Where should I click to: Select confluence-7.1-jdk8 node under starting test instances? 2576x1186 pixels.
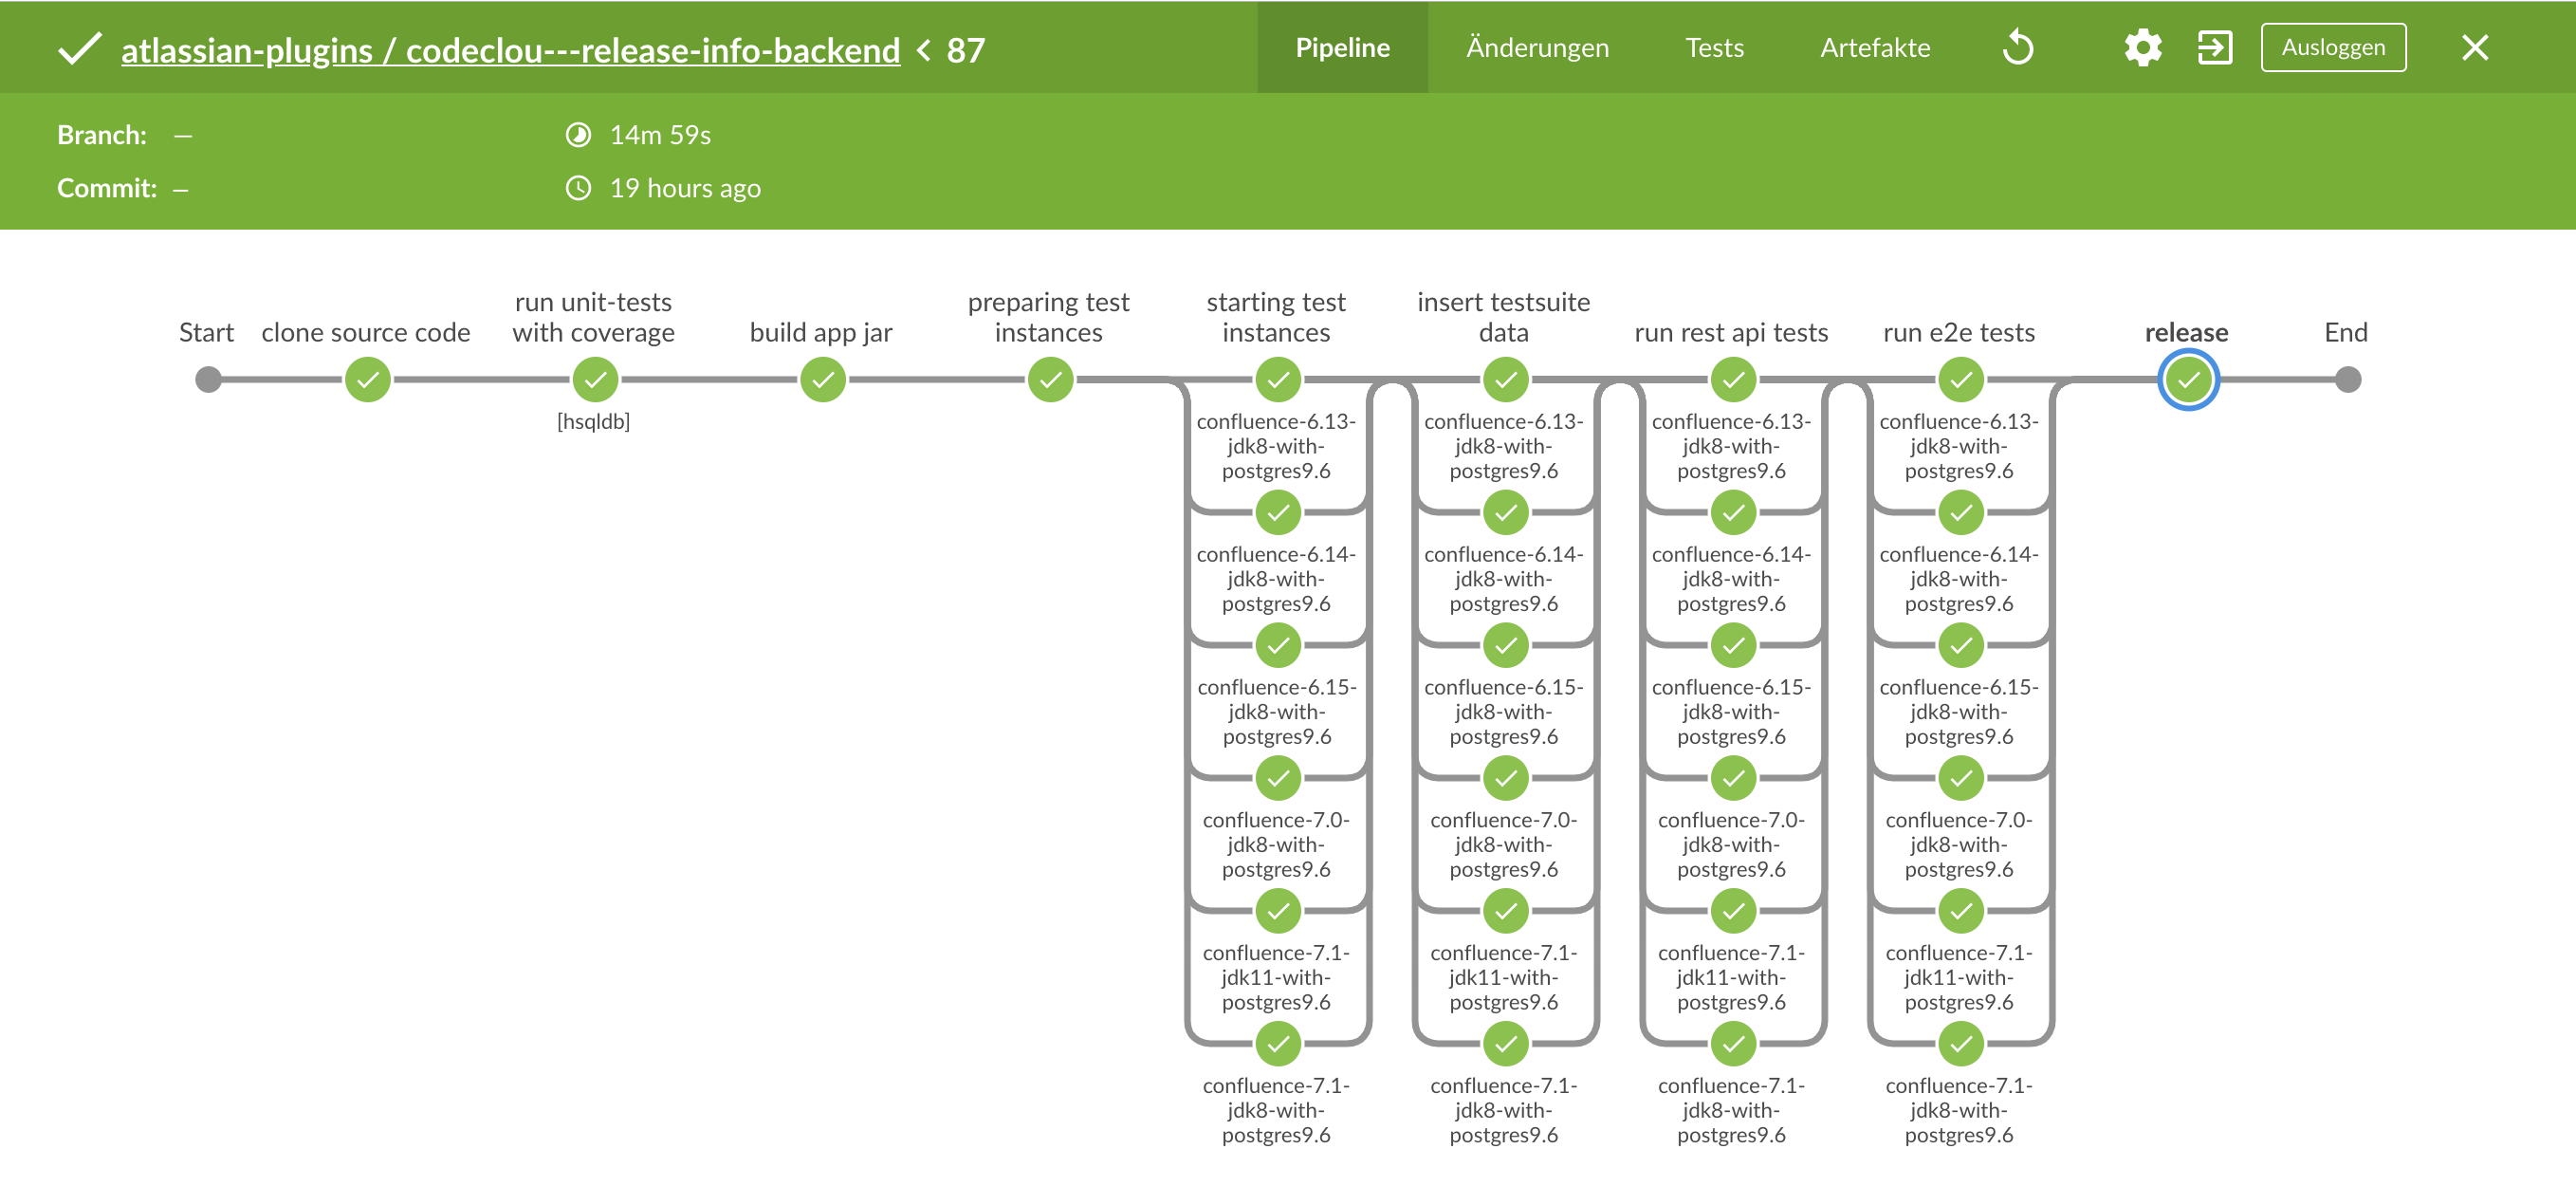[x=1278, y=1044]
